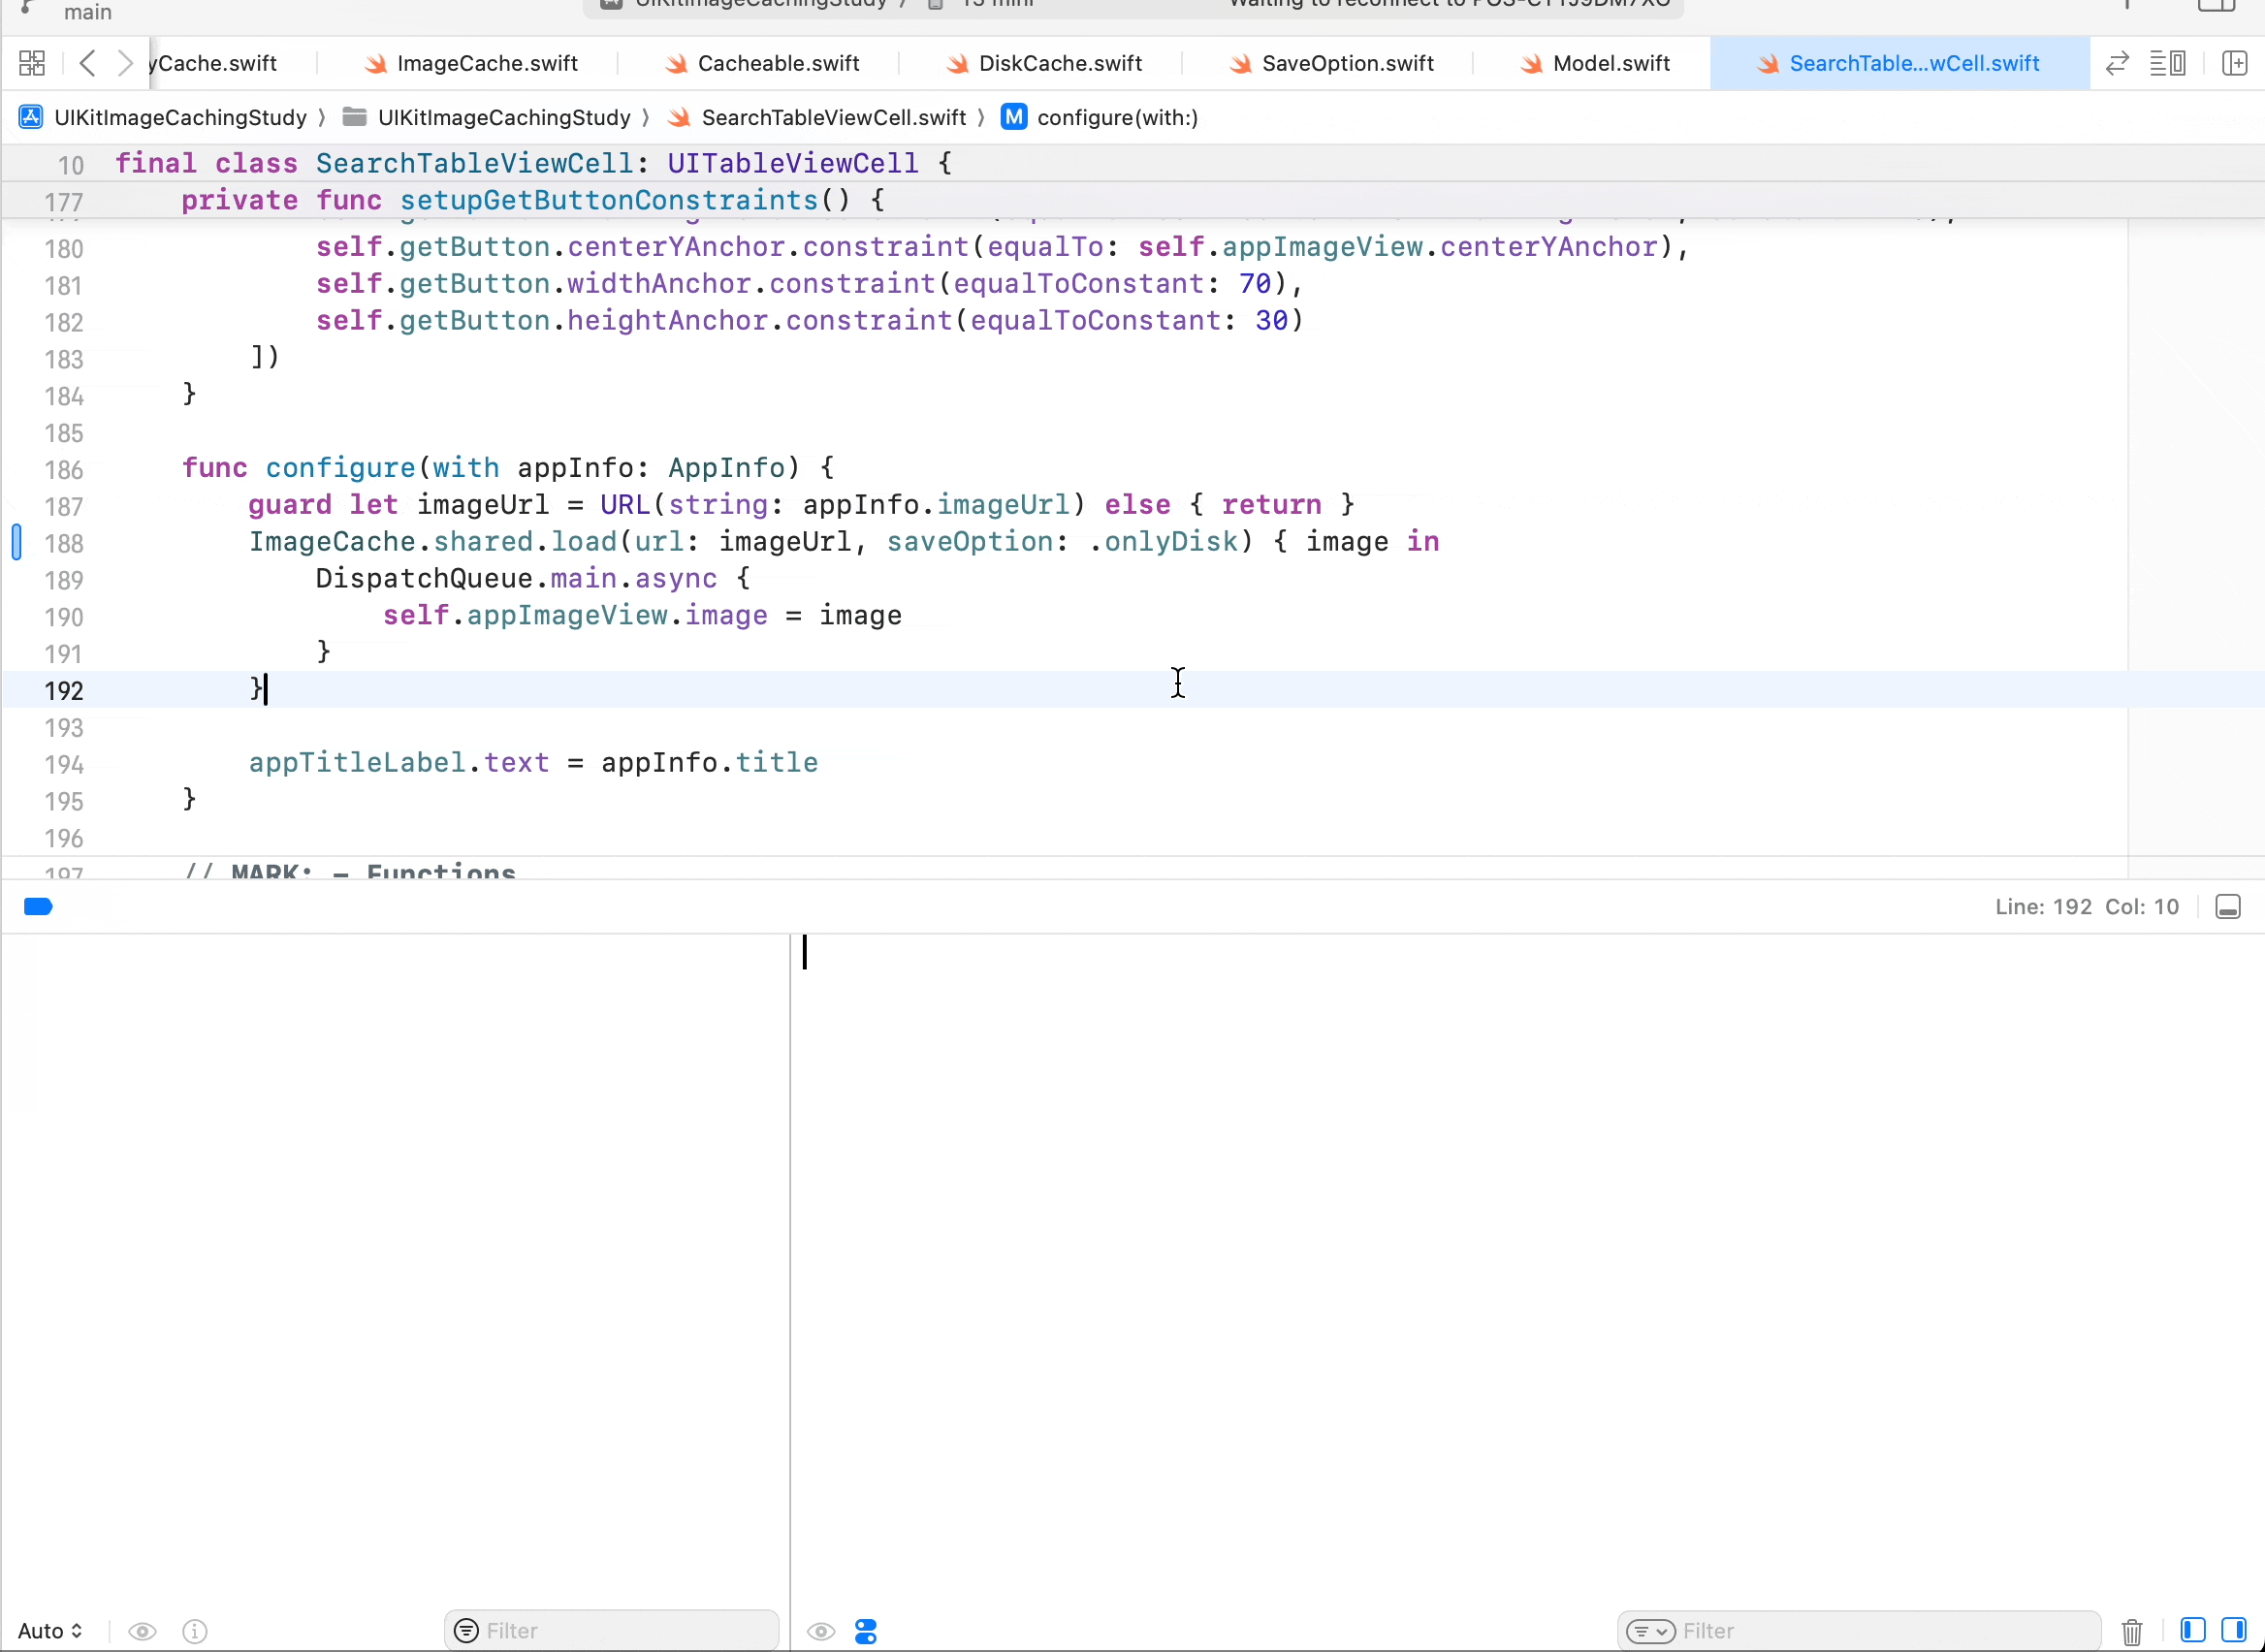Viewport: 2265px width, 1652px height.
Task: Click SearchTableViewCell.swift in the breadcrumb
Action: 833,118
